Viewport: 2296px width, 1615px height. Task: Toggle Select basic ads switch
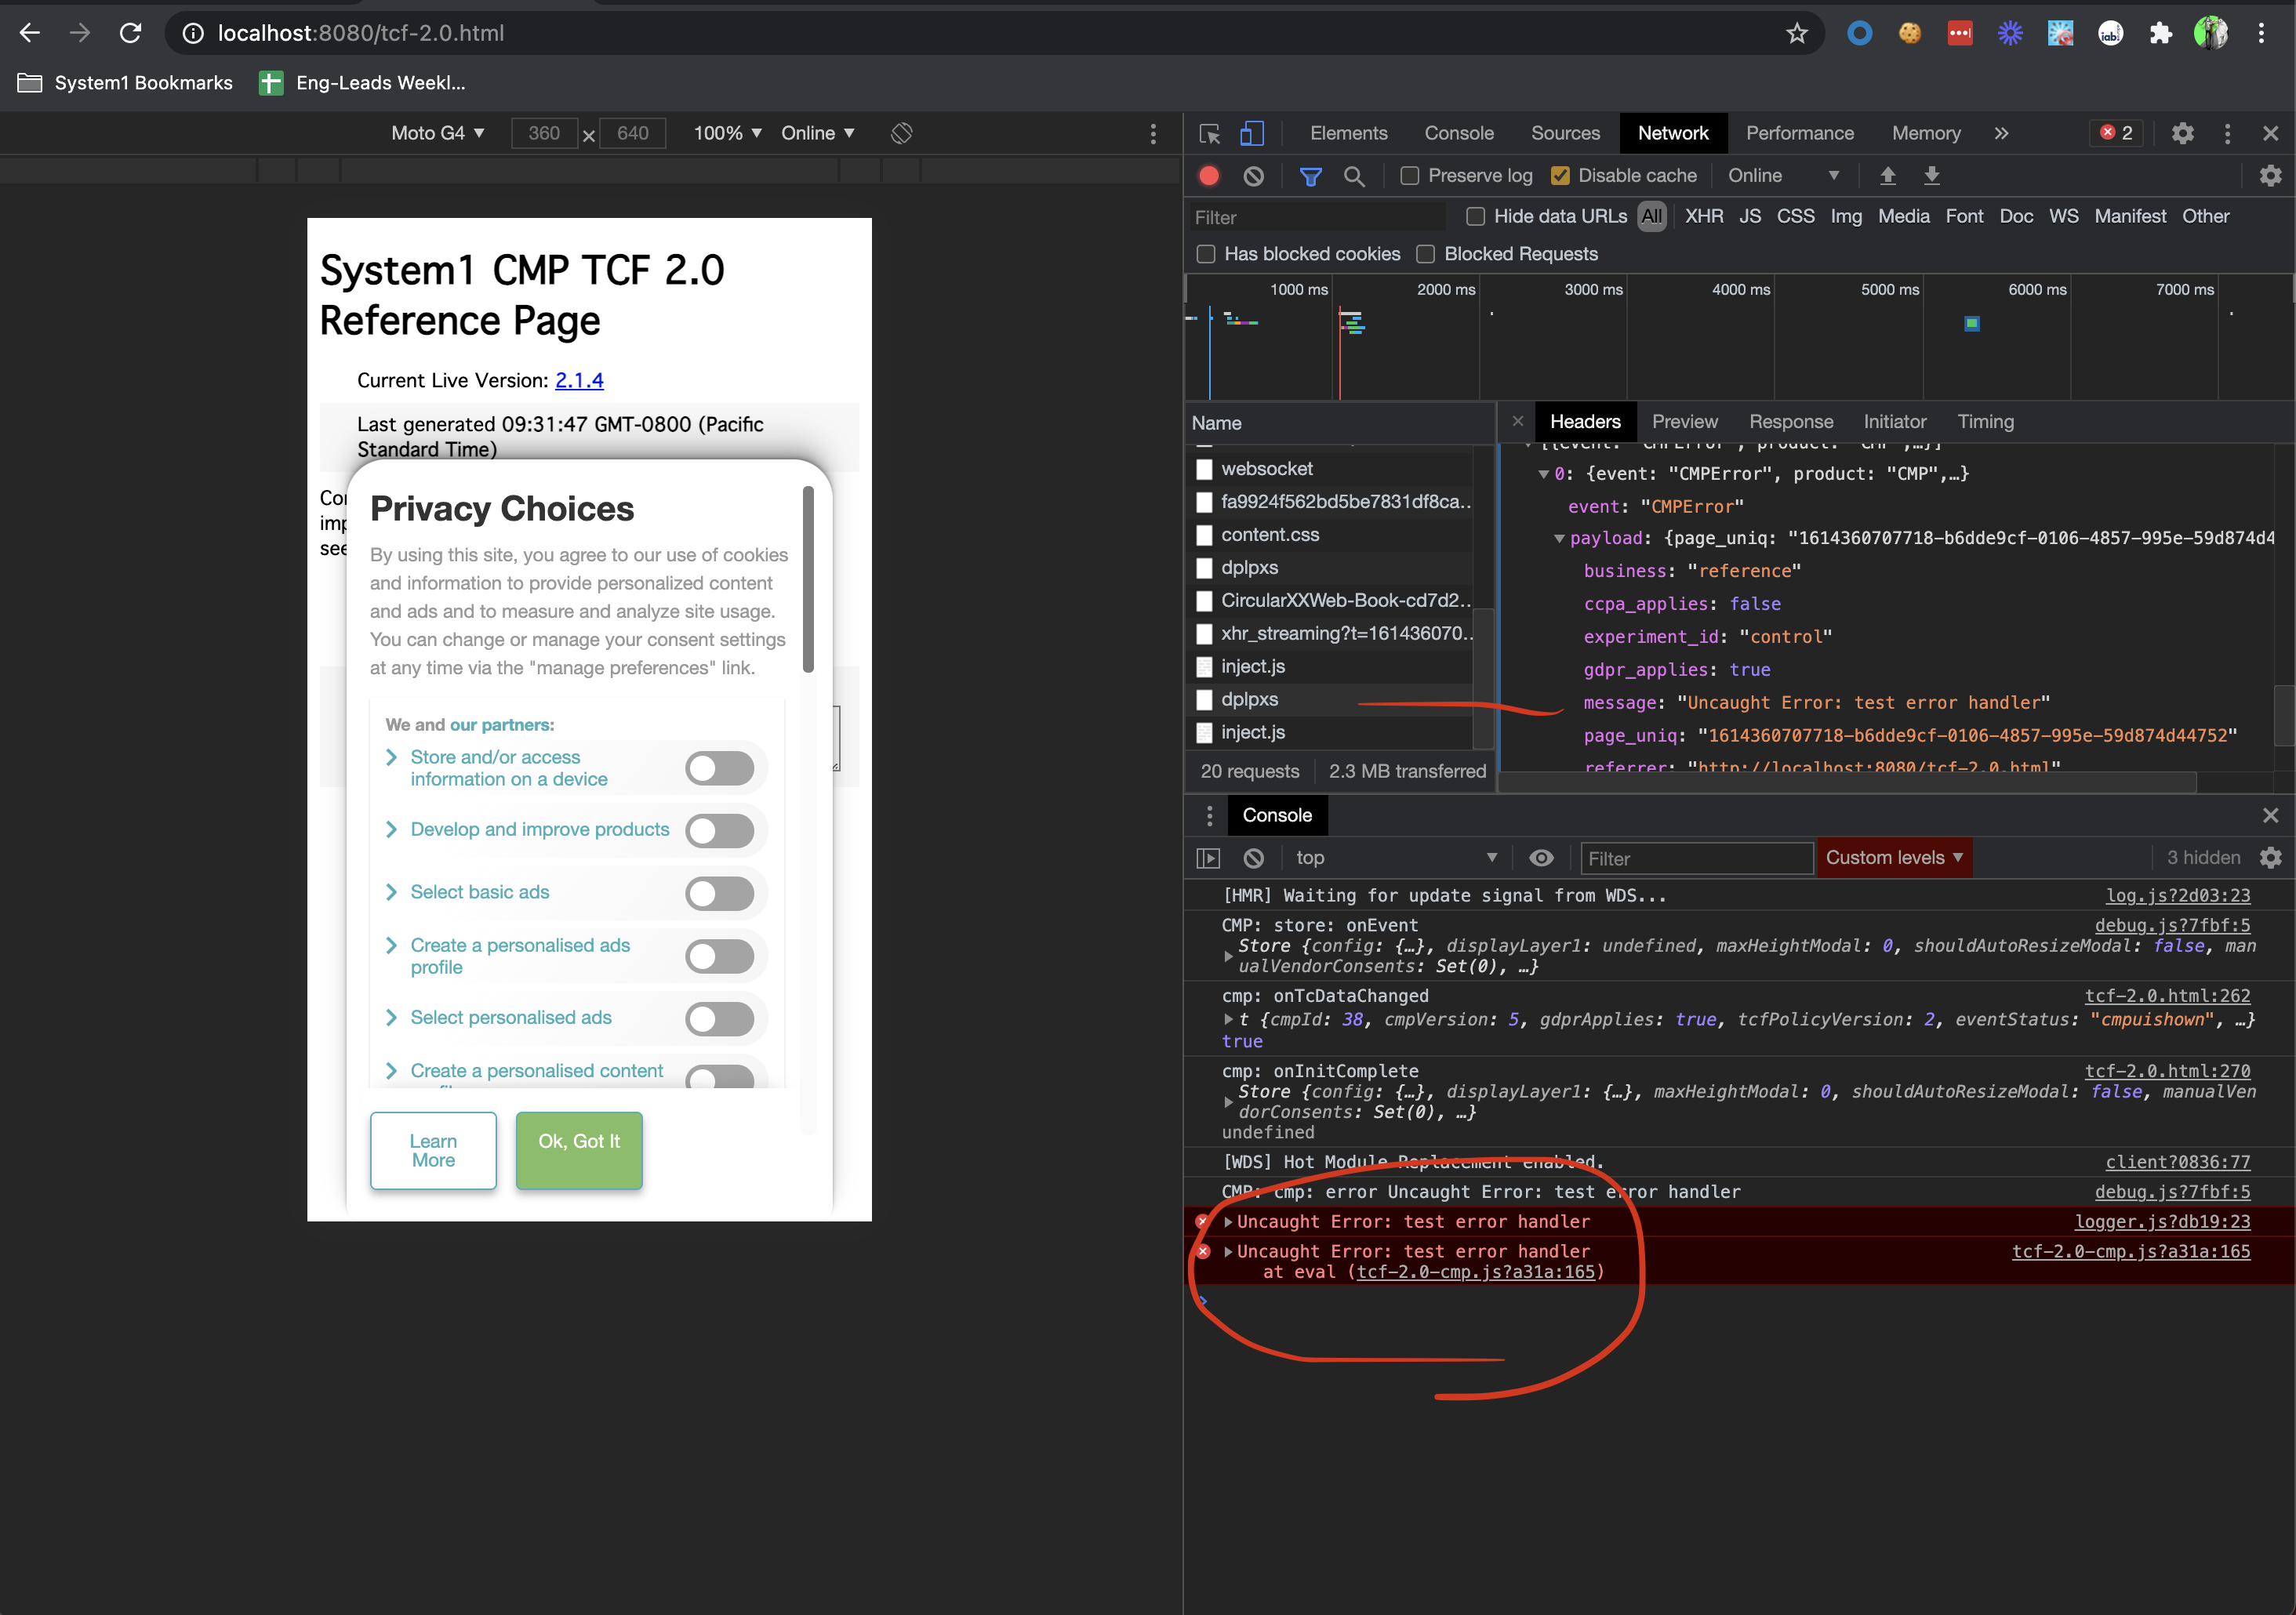[x=719, y=893]
